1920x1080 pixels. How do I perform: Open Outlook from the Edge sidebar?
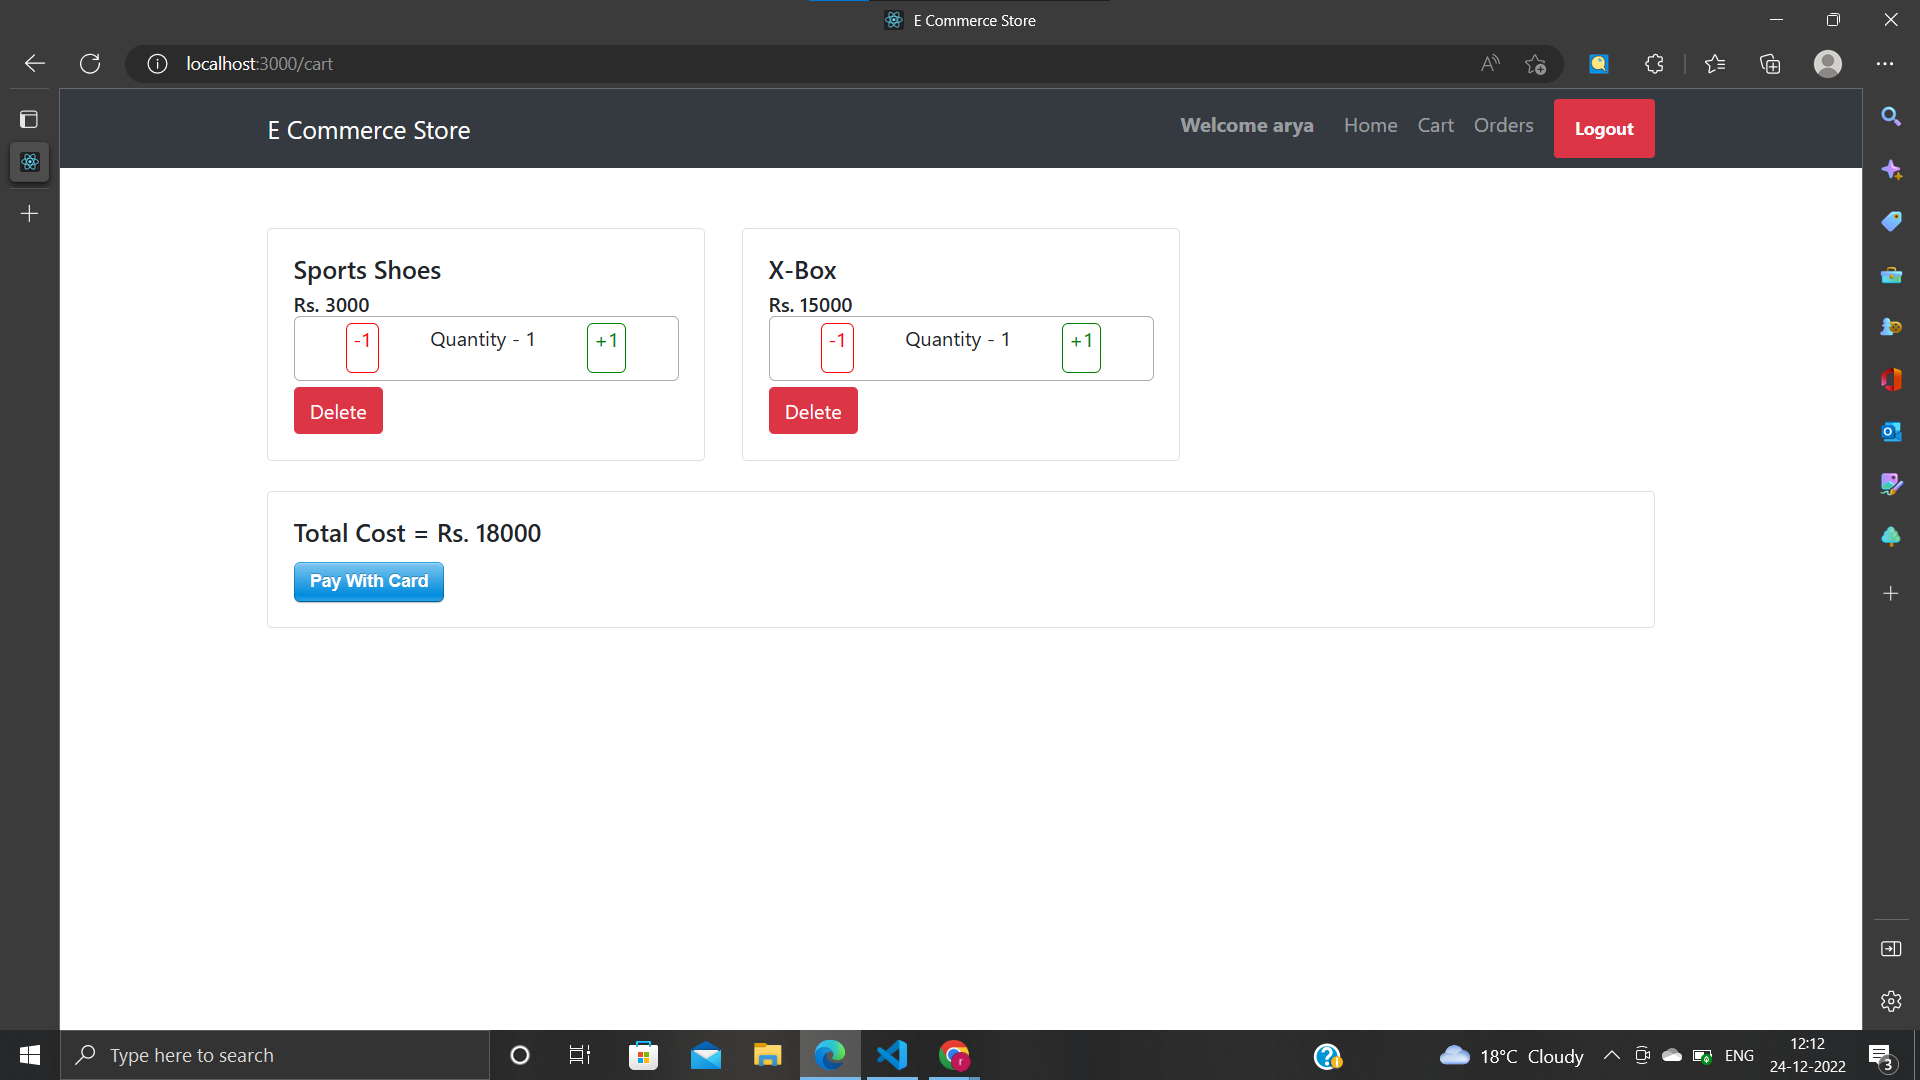(1891, 432)
